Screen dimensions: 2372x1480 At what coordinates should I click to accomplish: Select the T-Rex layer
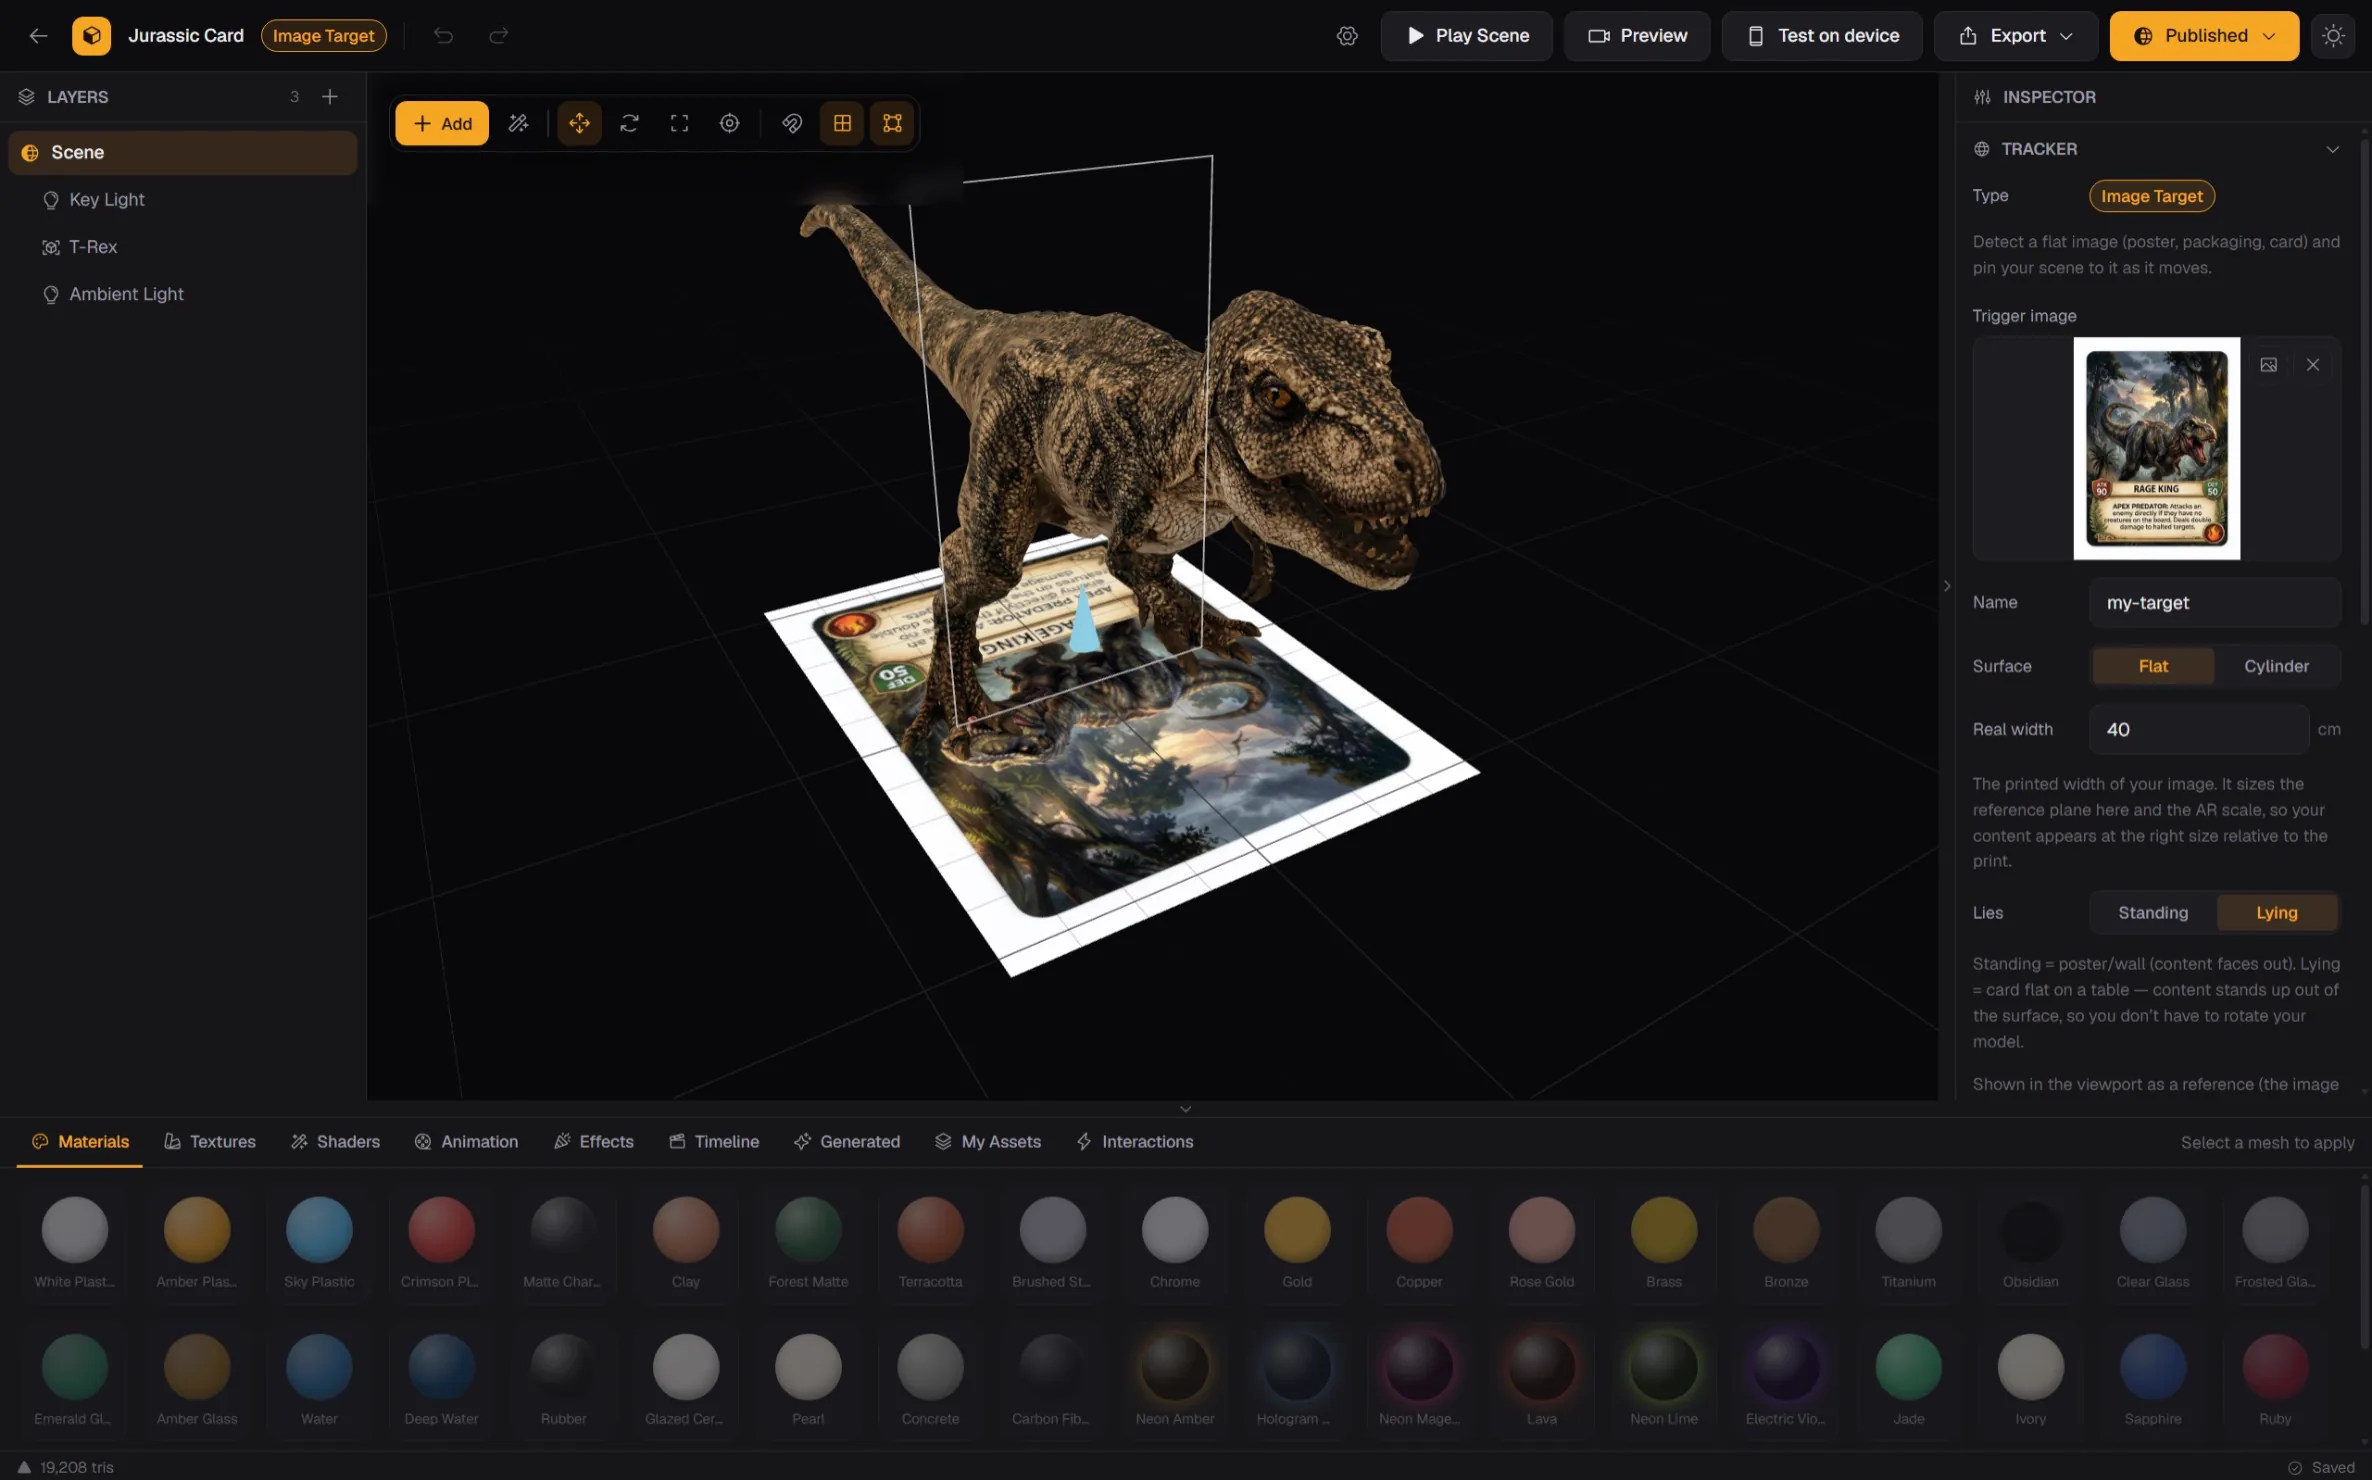(182, 247)
